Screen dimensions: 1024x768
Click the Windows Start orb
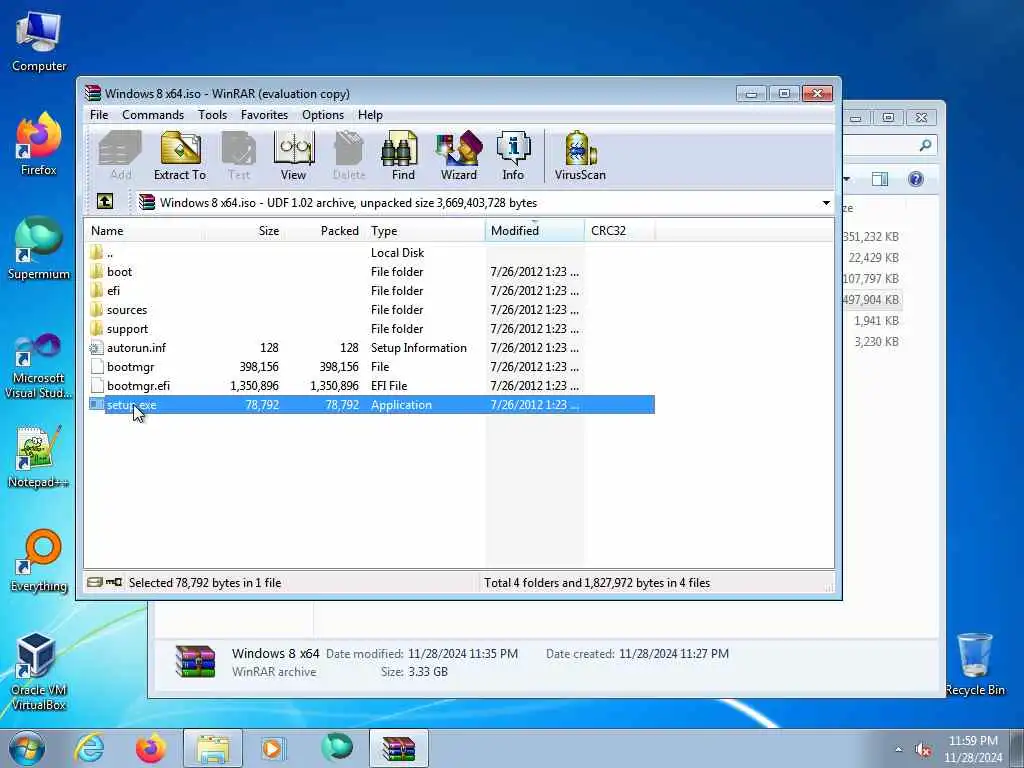[x=27, y=748]
